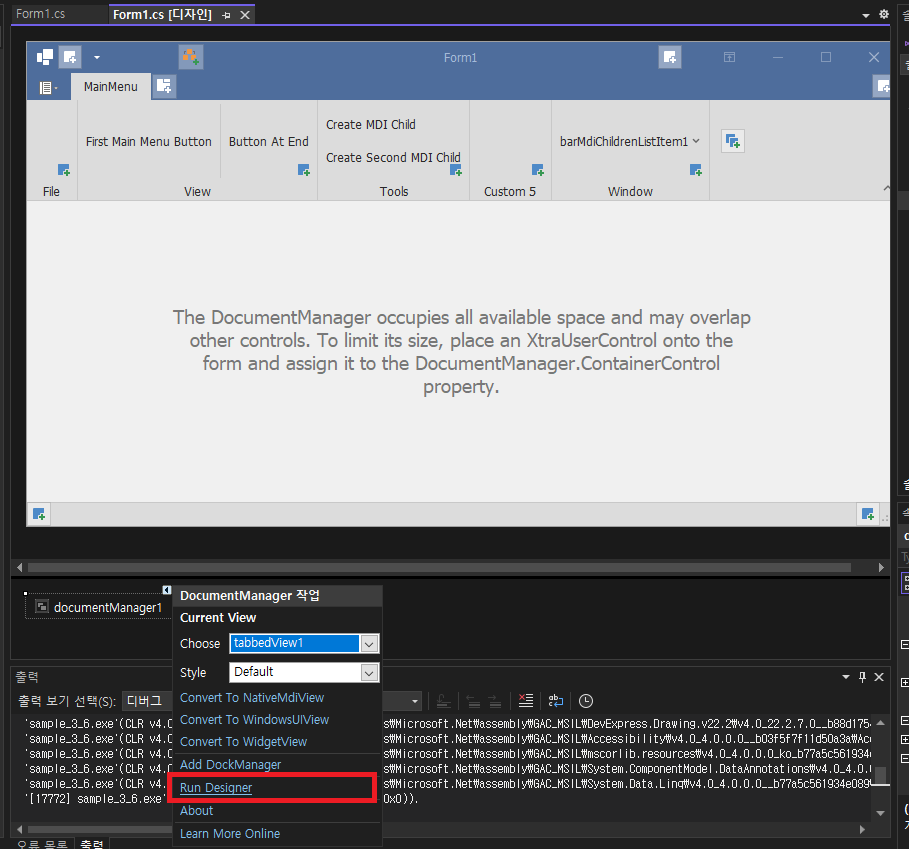This screenshot has height=849, width=909.
Task: Open output window position dropdown arrow
Action: click(x=846, y=677)
